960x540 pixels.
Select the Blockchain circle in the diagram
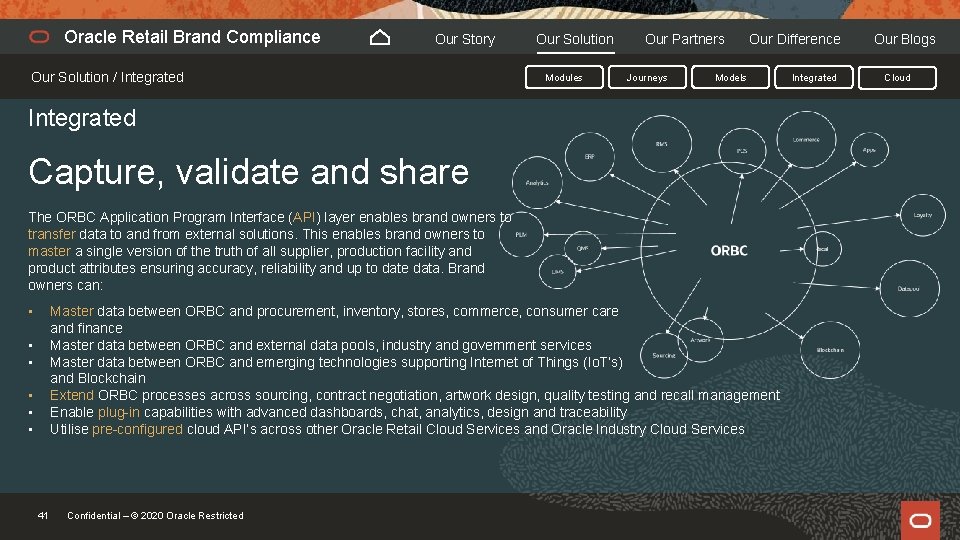[830, 350]
